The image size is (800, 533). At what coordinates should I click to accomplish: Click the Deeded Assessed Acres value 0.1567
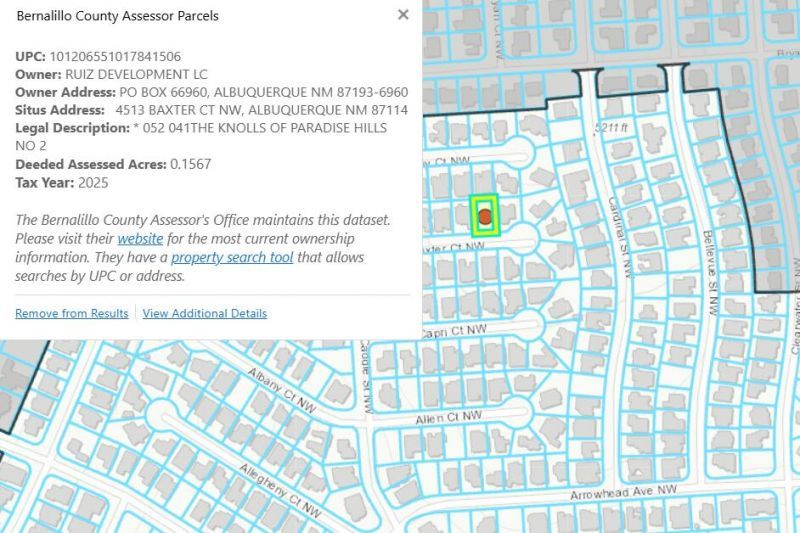191,164
